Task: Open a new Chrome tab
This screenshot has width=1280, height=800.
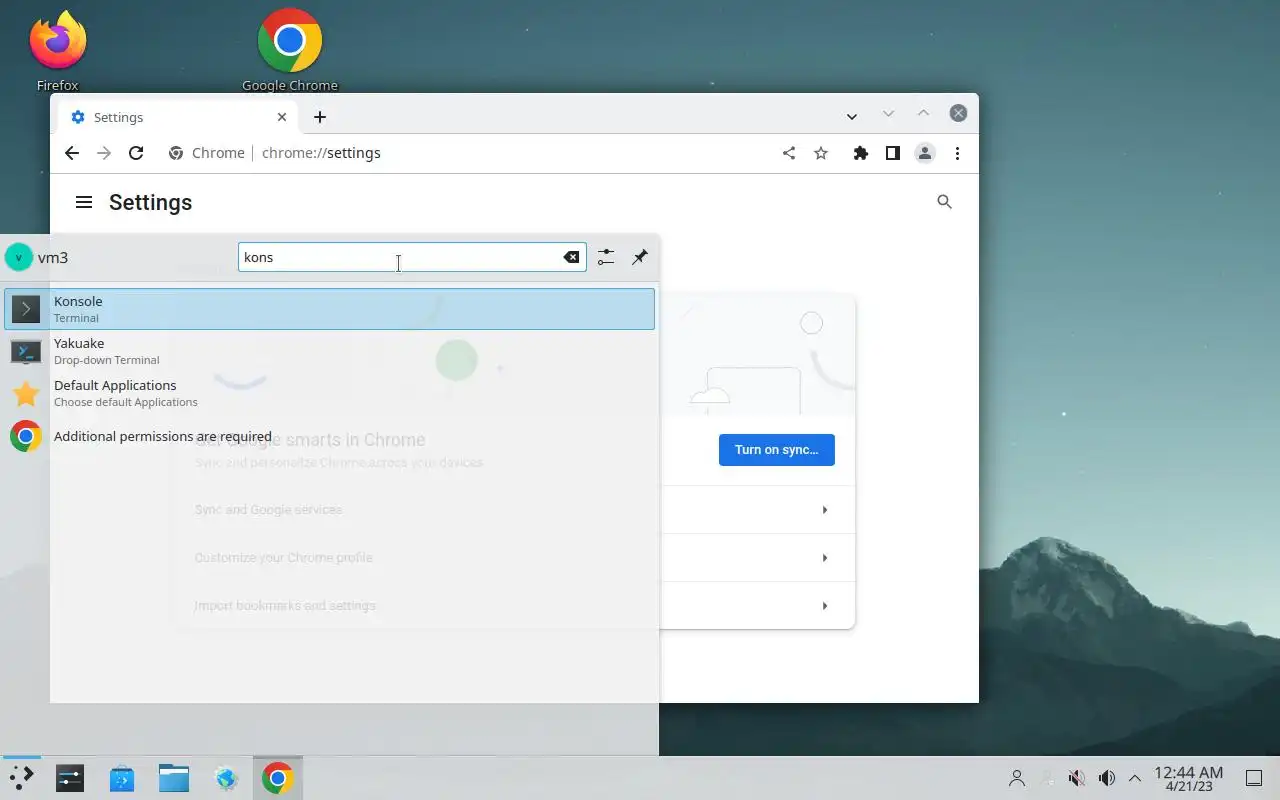Action: [x=320, y=117]
